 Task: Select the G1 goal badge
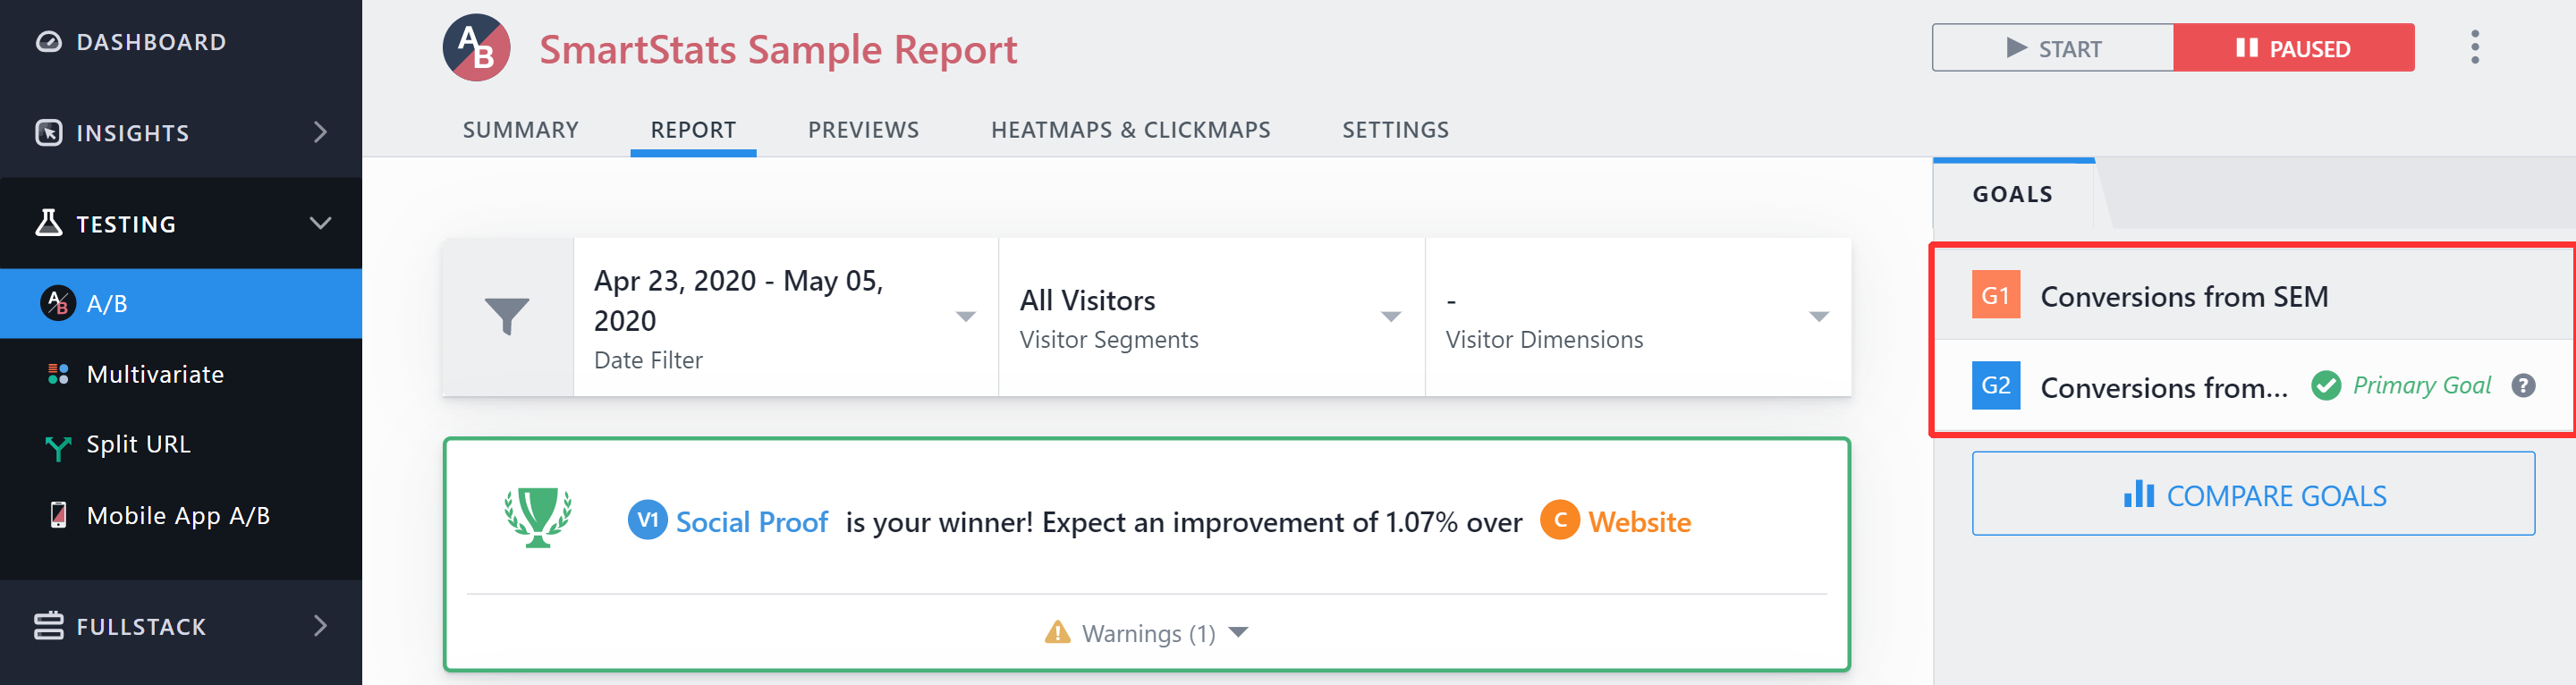click(x=1995, y=295)
